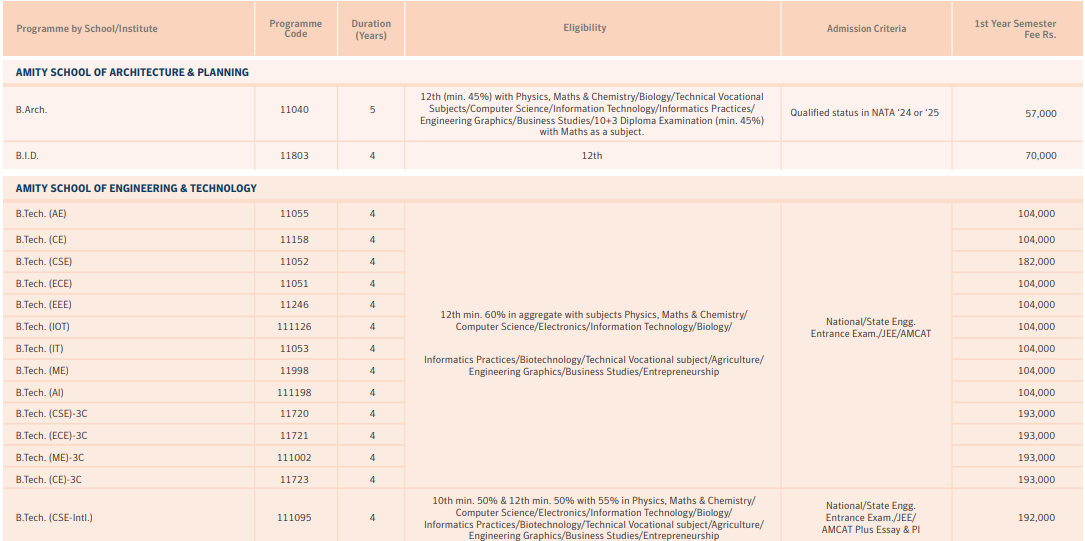Select the B.Tech. (EEE) row name
The image size is (1085, 541).
pos(44,304)
